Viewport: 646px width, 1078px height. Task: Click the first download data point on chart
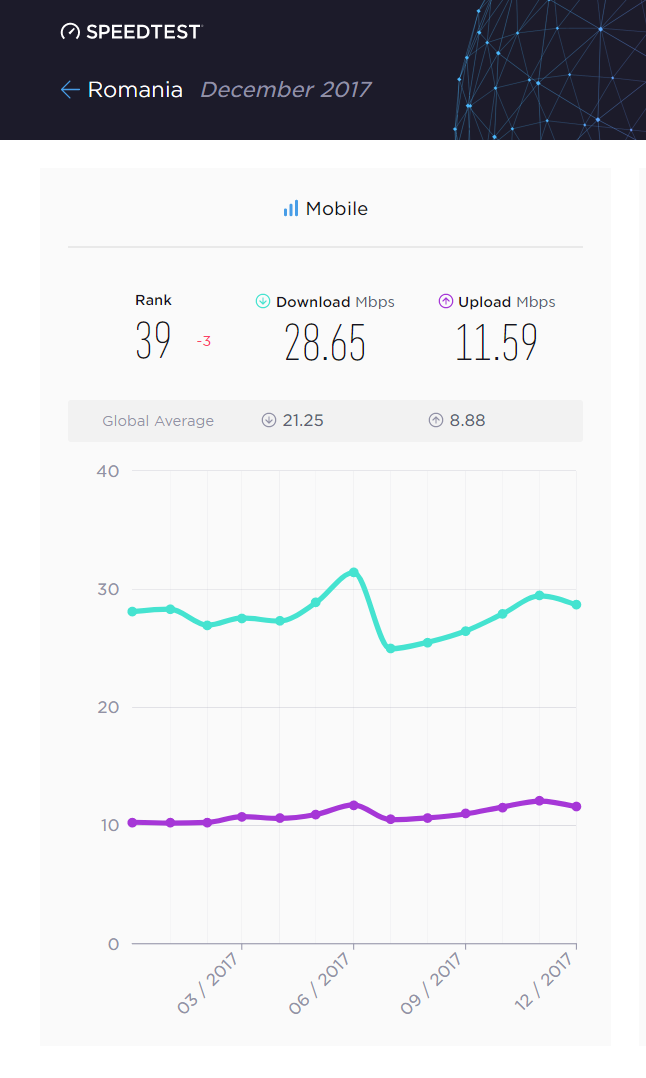click(132, 611)
